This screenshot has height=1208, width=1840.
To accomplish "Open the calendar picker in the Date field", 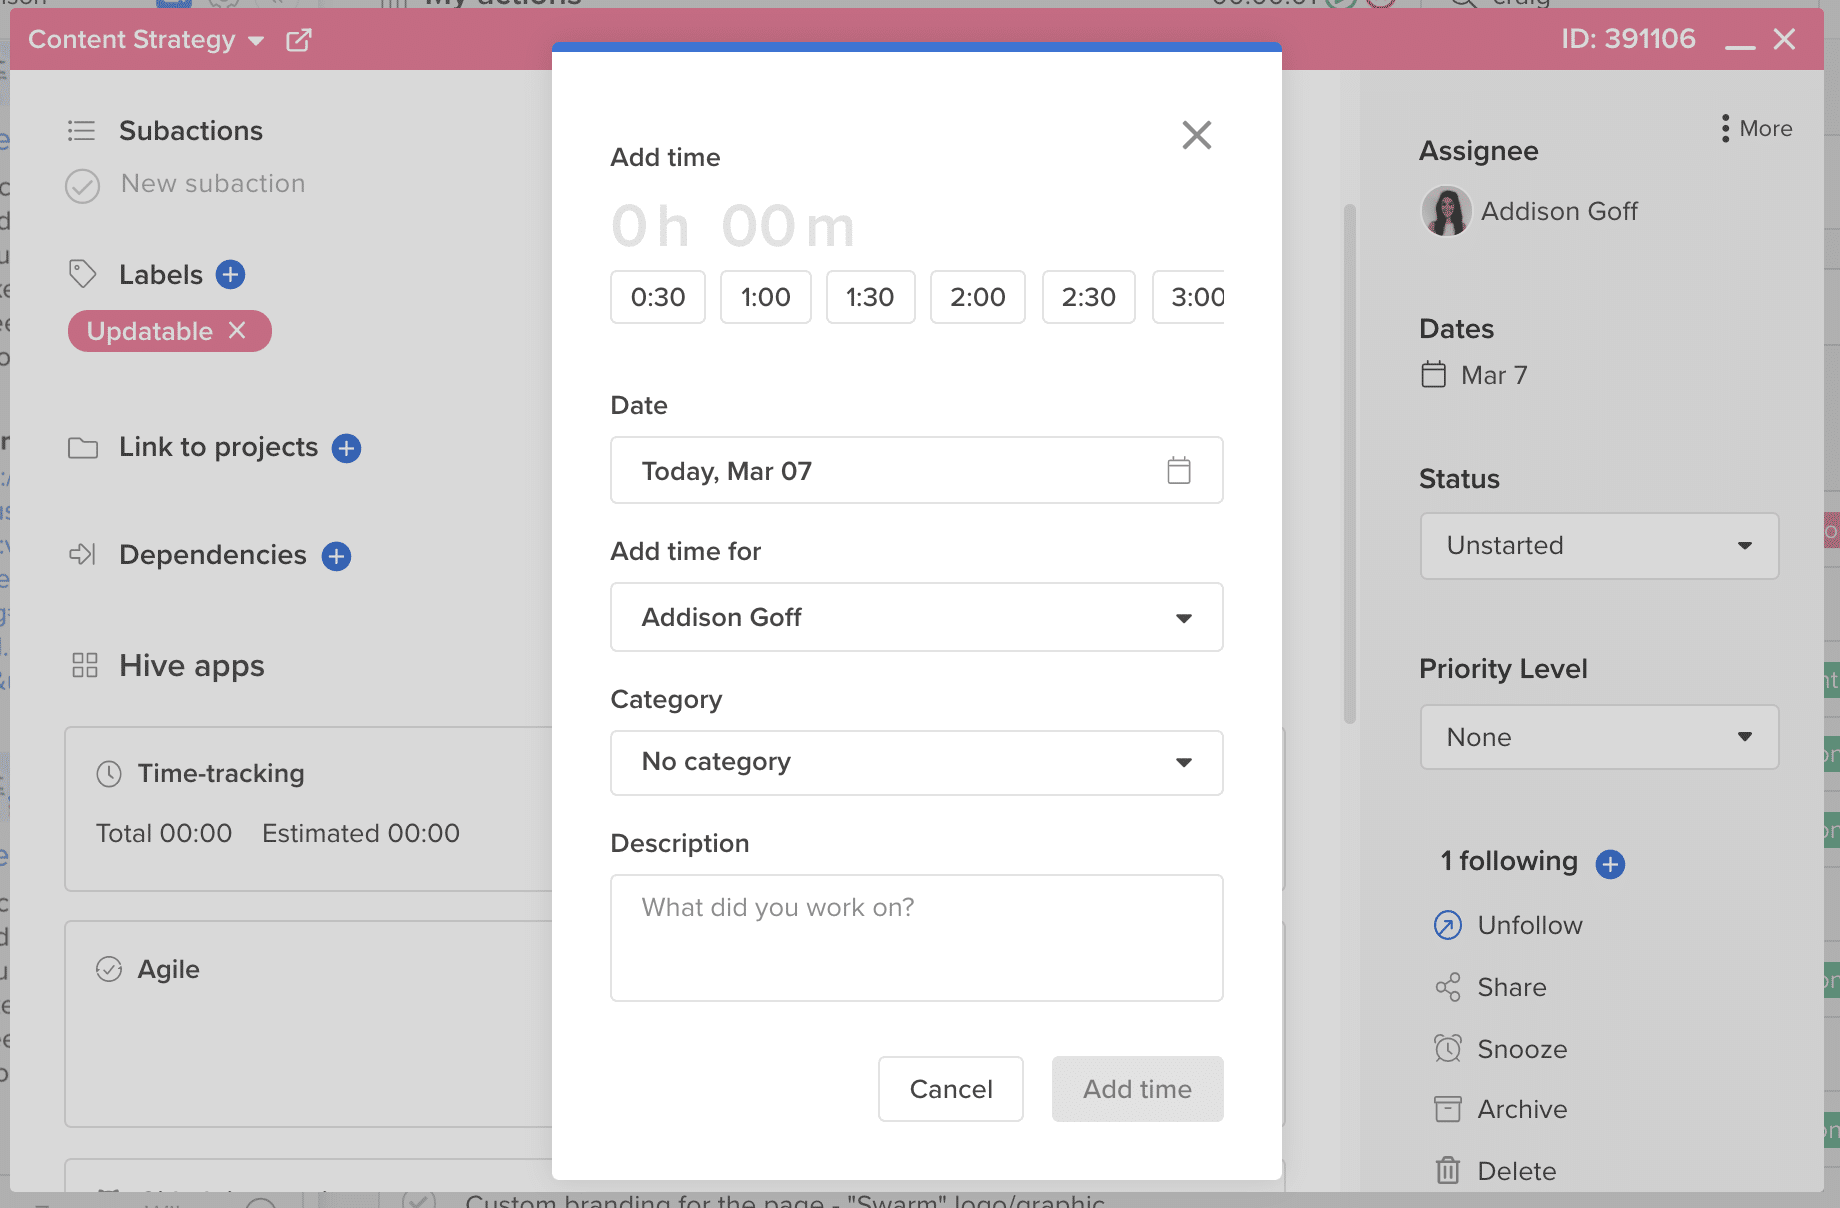I will click(x=1179, y=470).
